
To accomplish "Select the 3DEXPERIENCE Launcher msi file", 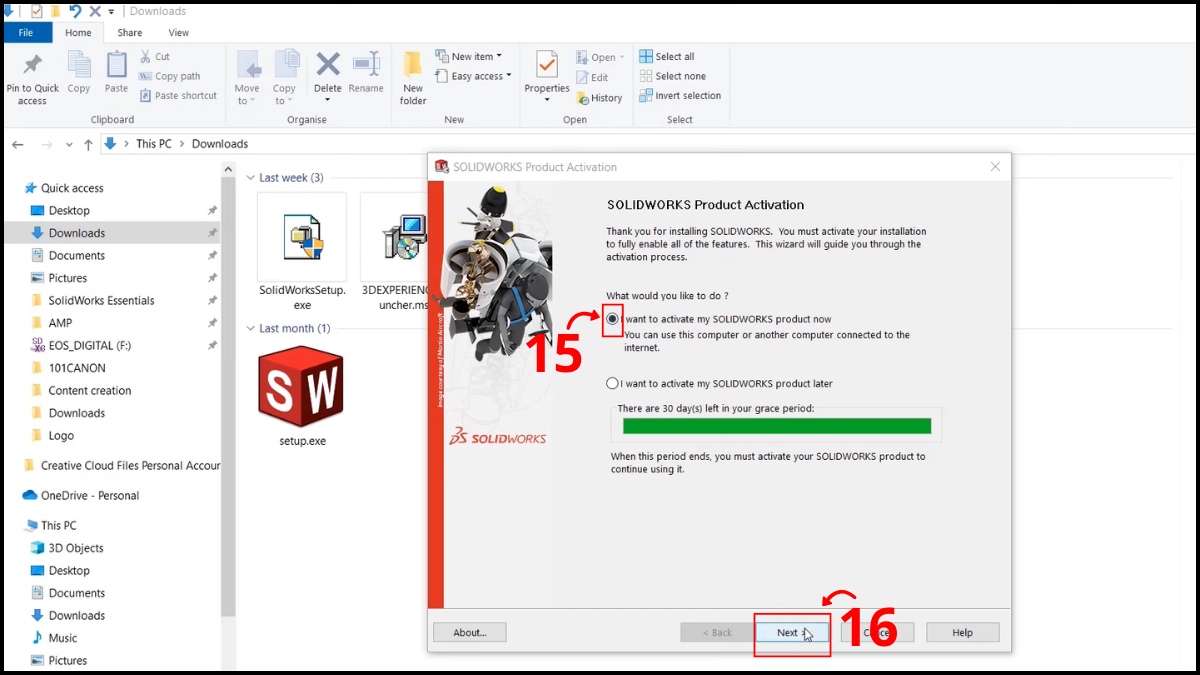I will click(404, 237).
